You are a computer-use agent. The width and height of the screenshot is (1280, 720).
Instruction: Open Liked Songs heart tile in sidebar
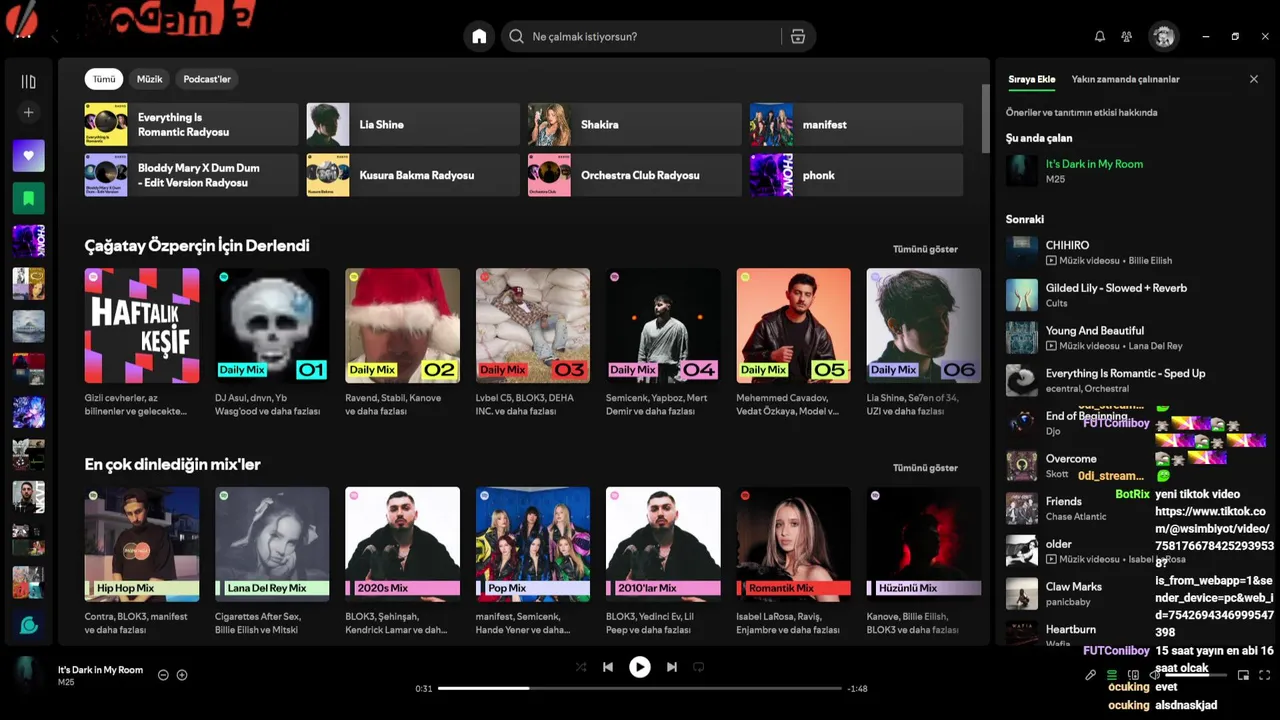(x=28, y=155)
